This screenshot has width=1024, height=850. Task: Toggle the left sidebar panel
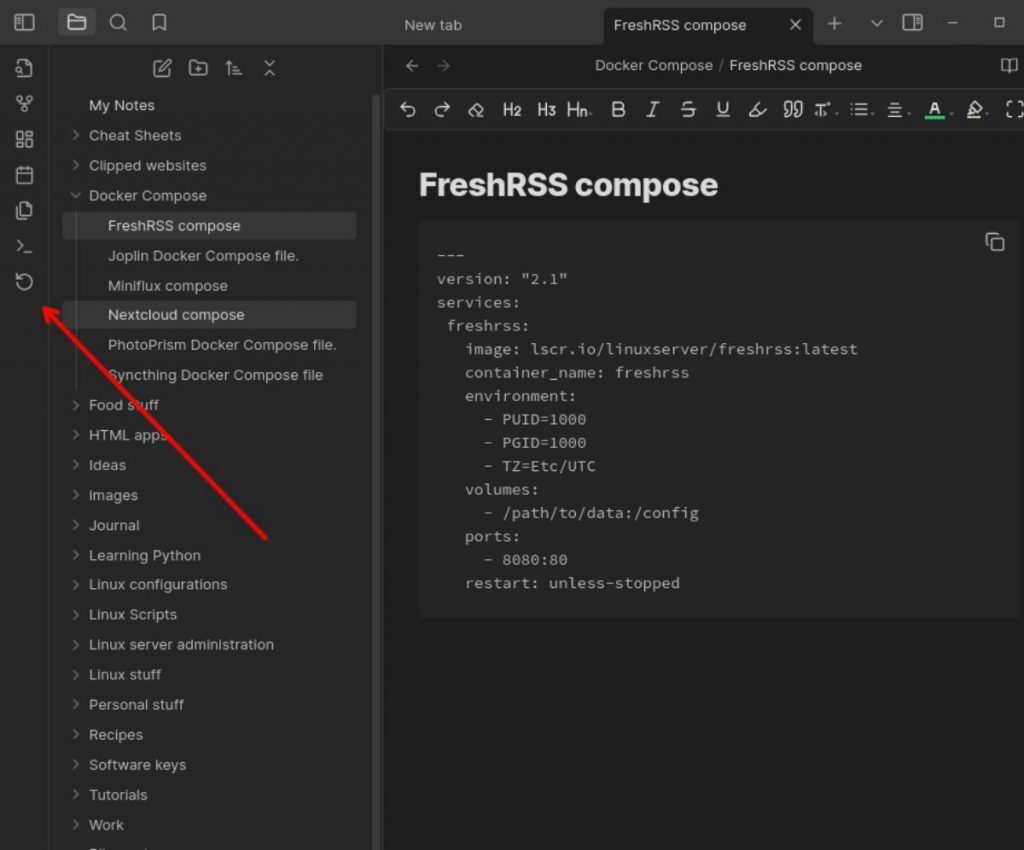pos(25,23)
